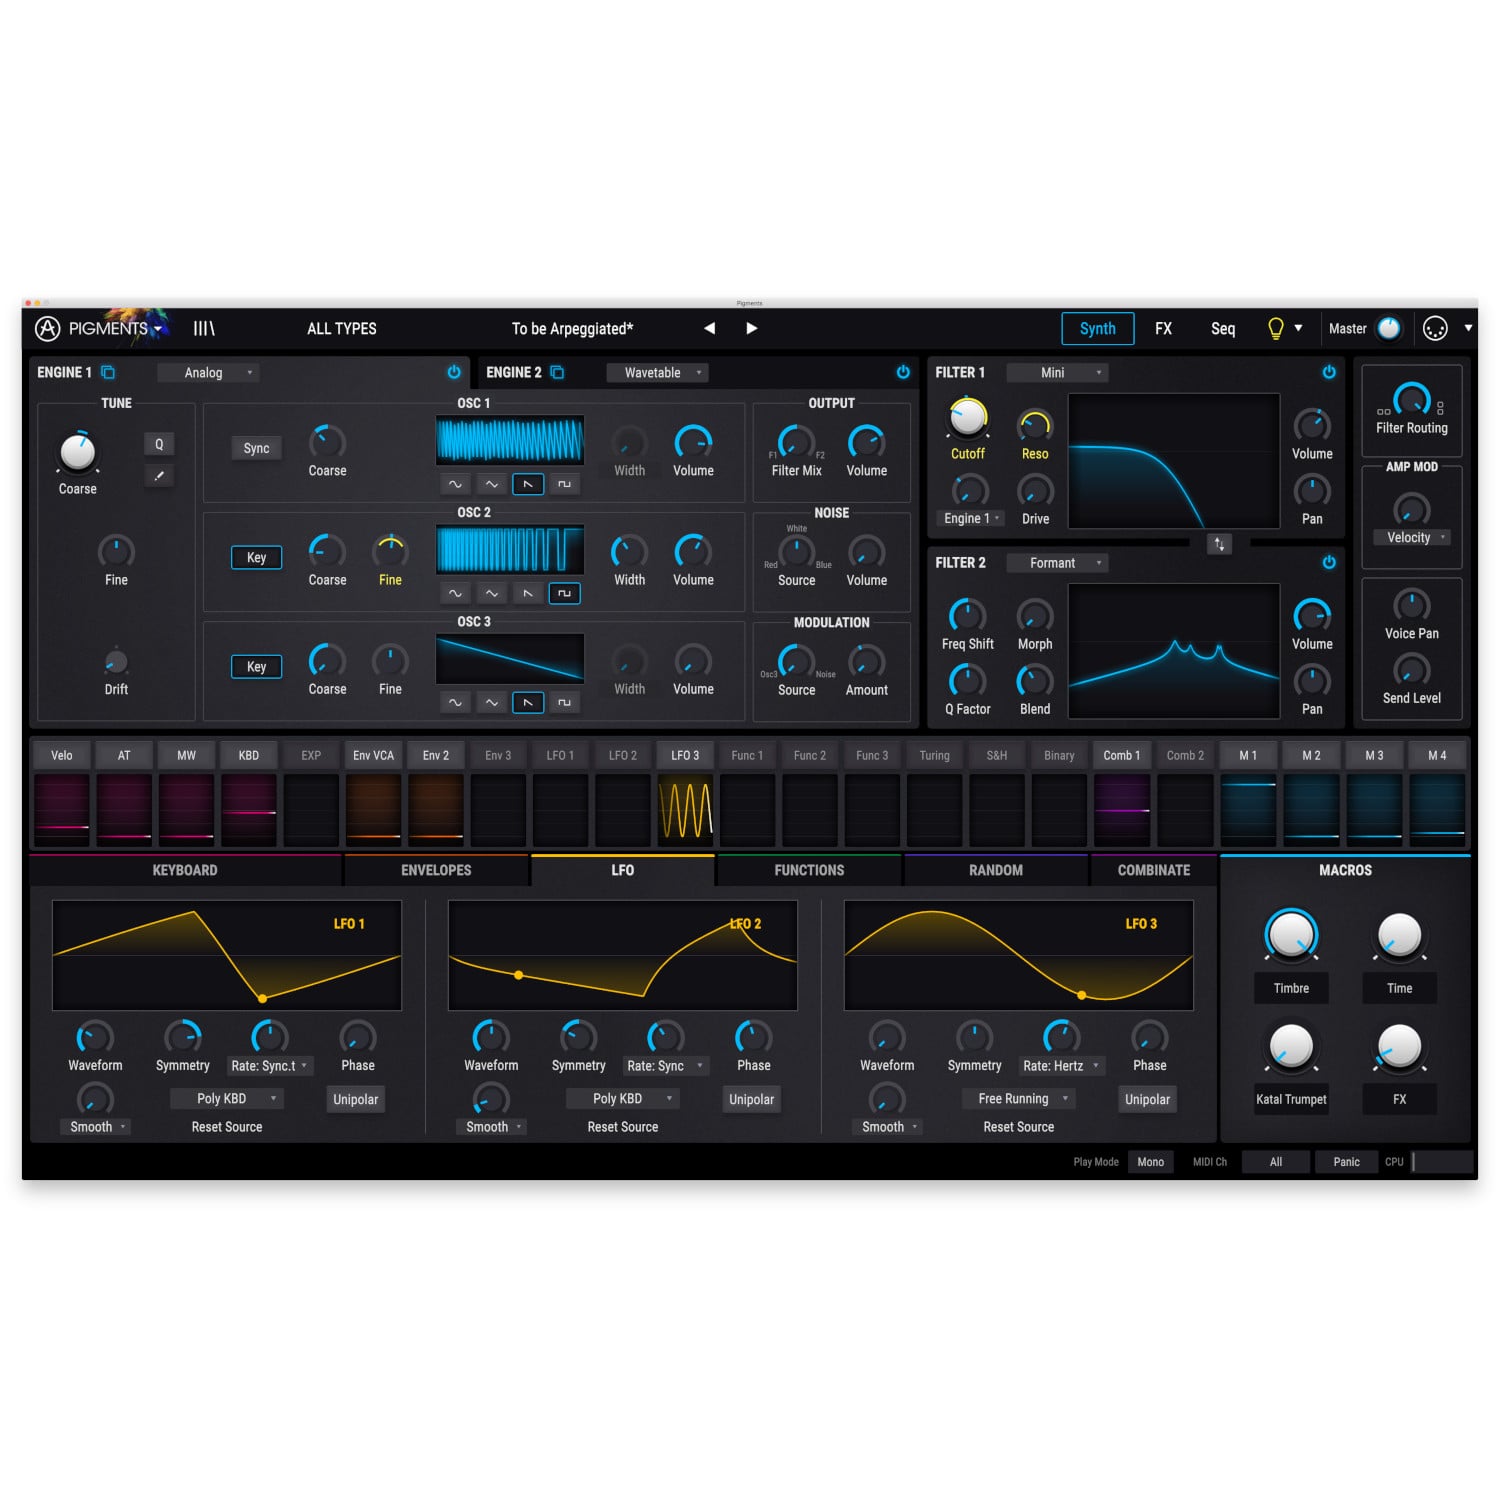The image size is (1500, 1500).
Task: Select sawtooth waveform for OSC 1
Action: click(x=528, y=484)
